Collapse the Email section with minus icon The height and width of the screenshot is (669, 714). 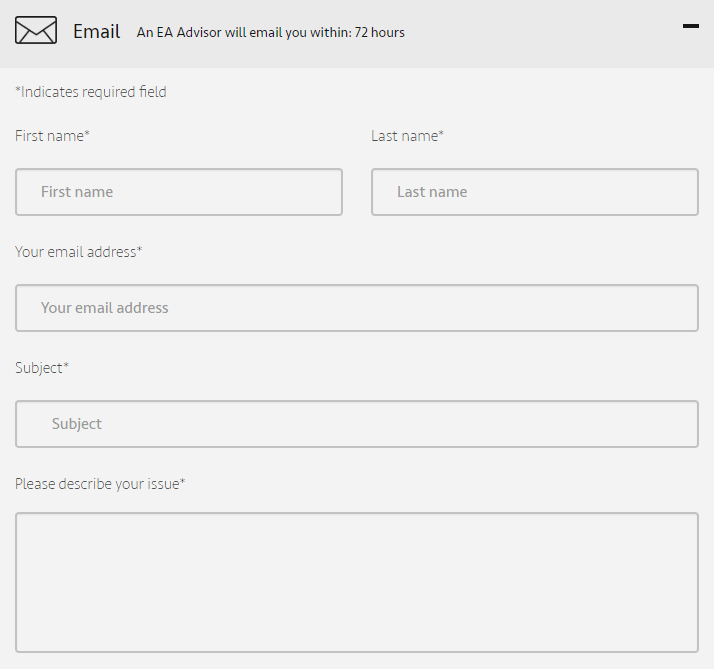[690, 26]
